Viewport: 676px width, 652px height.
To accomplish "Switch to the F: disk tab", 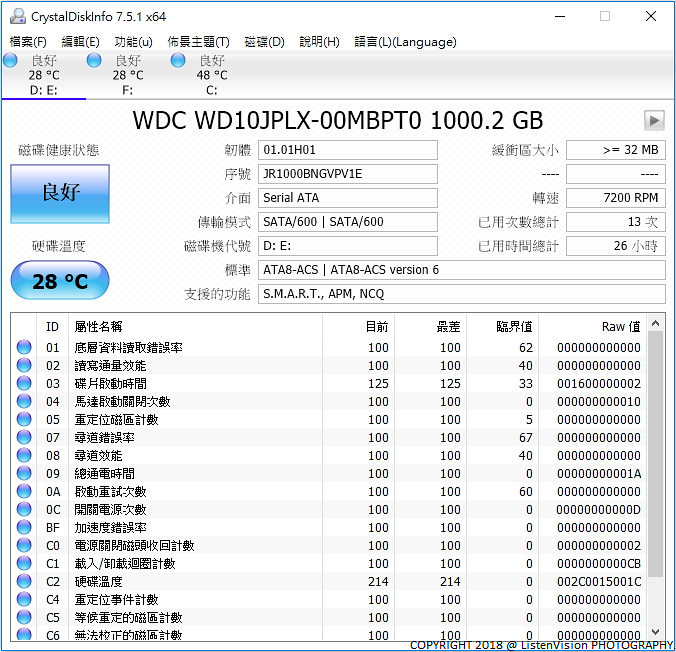I will tap(128, 75).
